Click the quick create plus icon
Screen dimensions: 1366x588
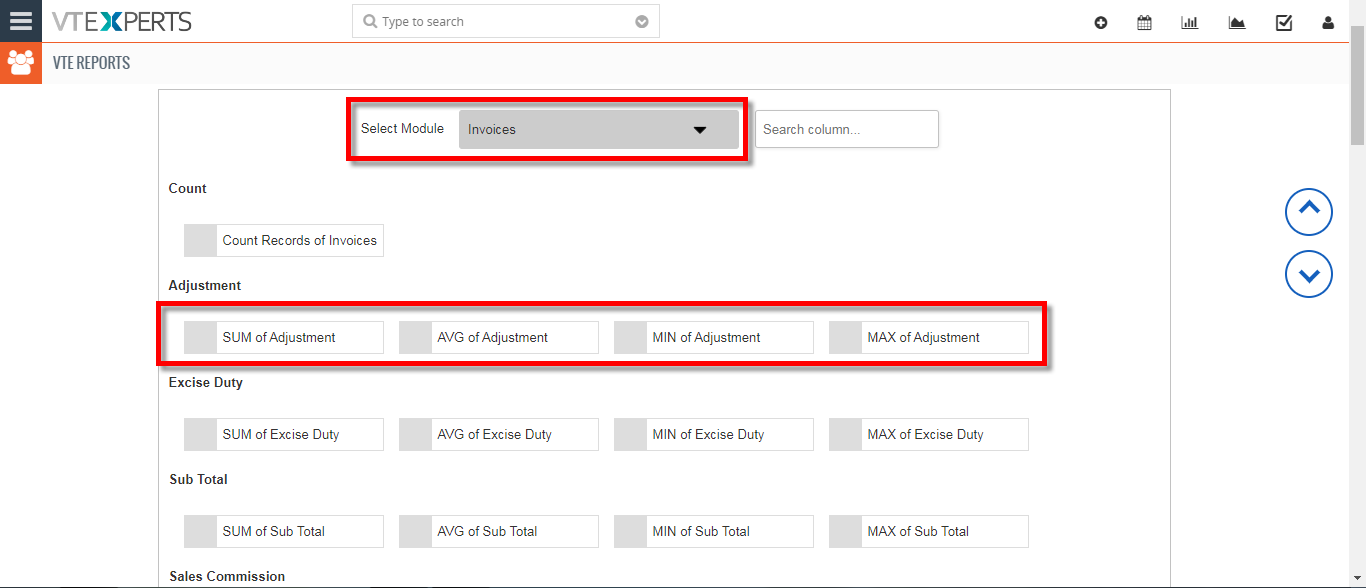click(1101, 22)
